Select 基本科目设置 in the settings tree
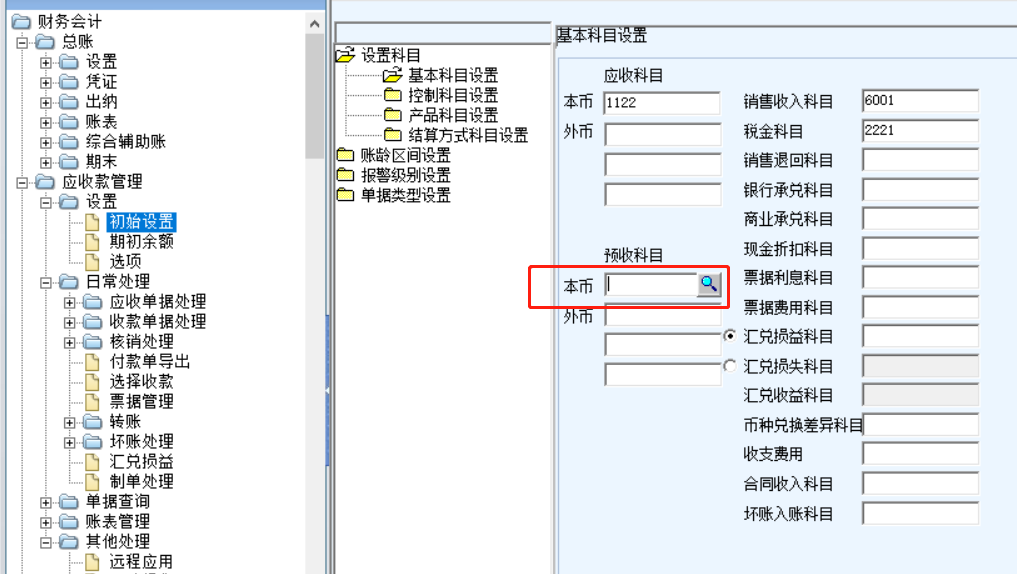 point(453,75)
